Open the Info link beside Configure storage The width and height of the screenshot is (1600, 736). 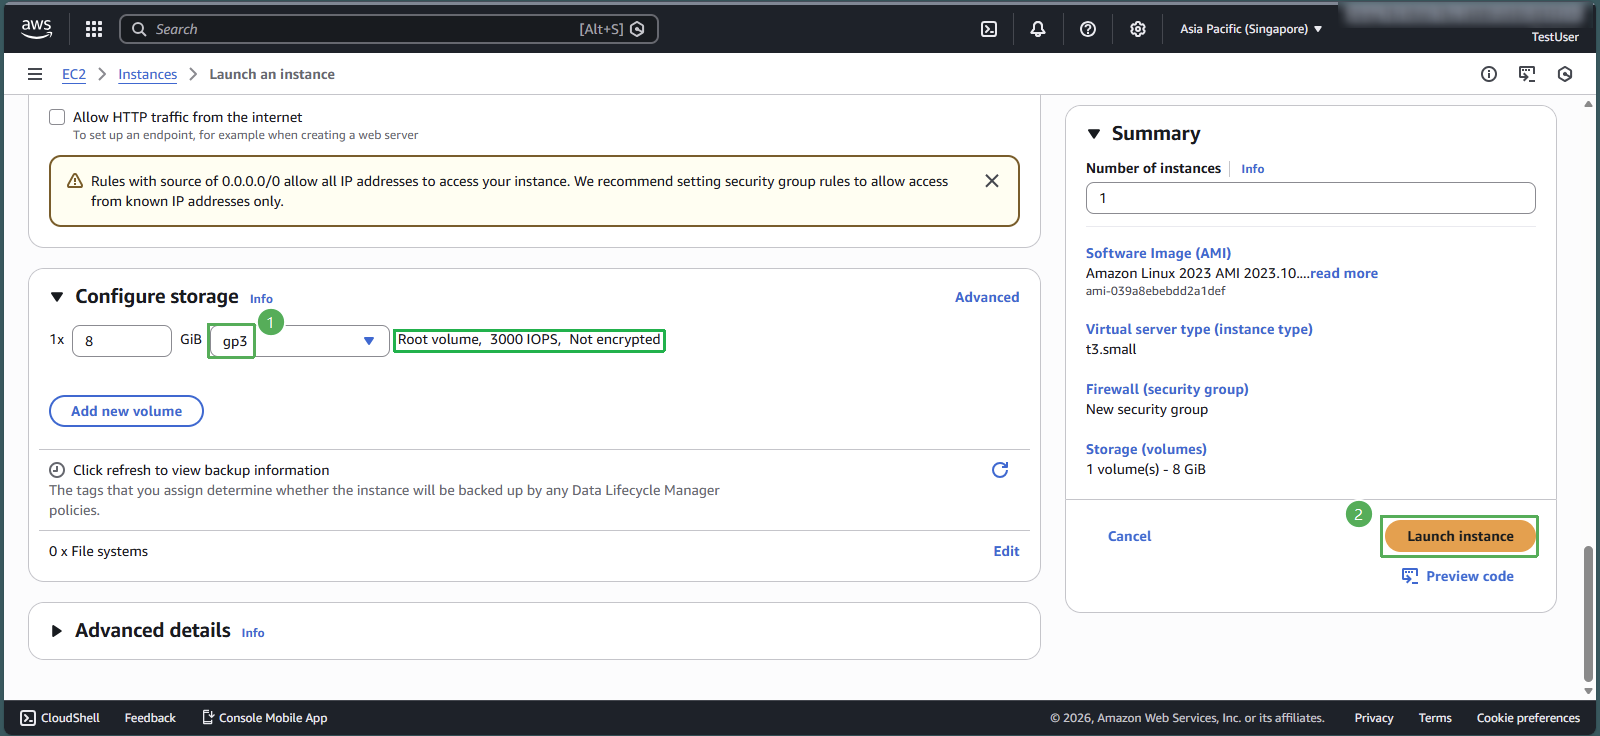[261, 299]
